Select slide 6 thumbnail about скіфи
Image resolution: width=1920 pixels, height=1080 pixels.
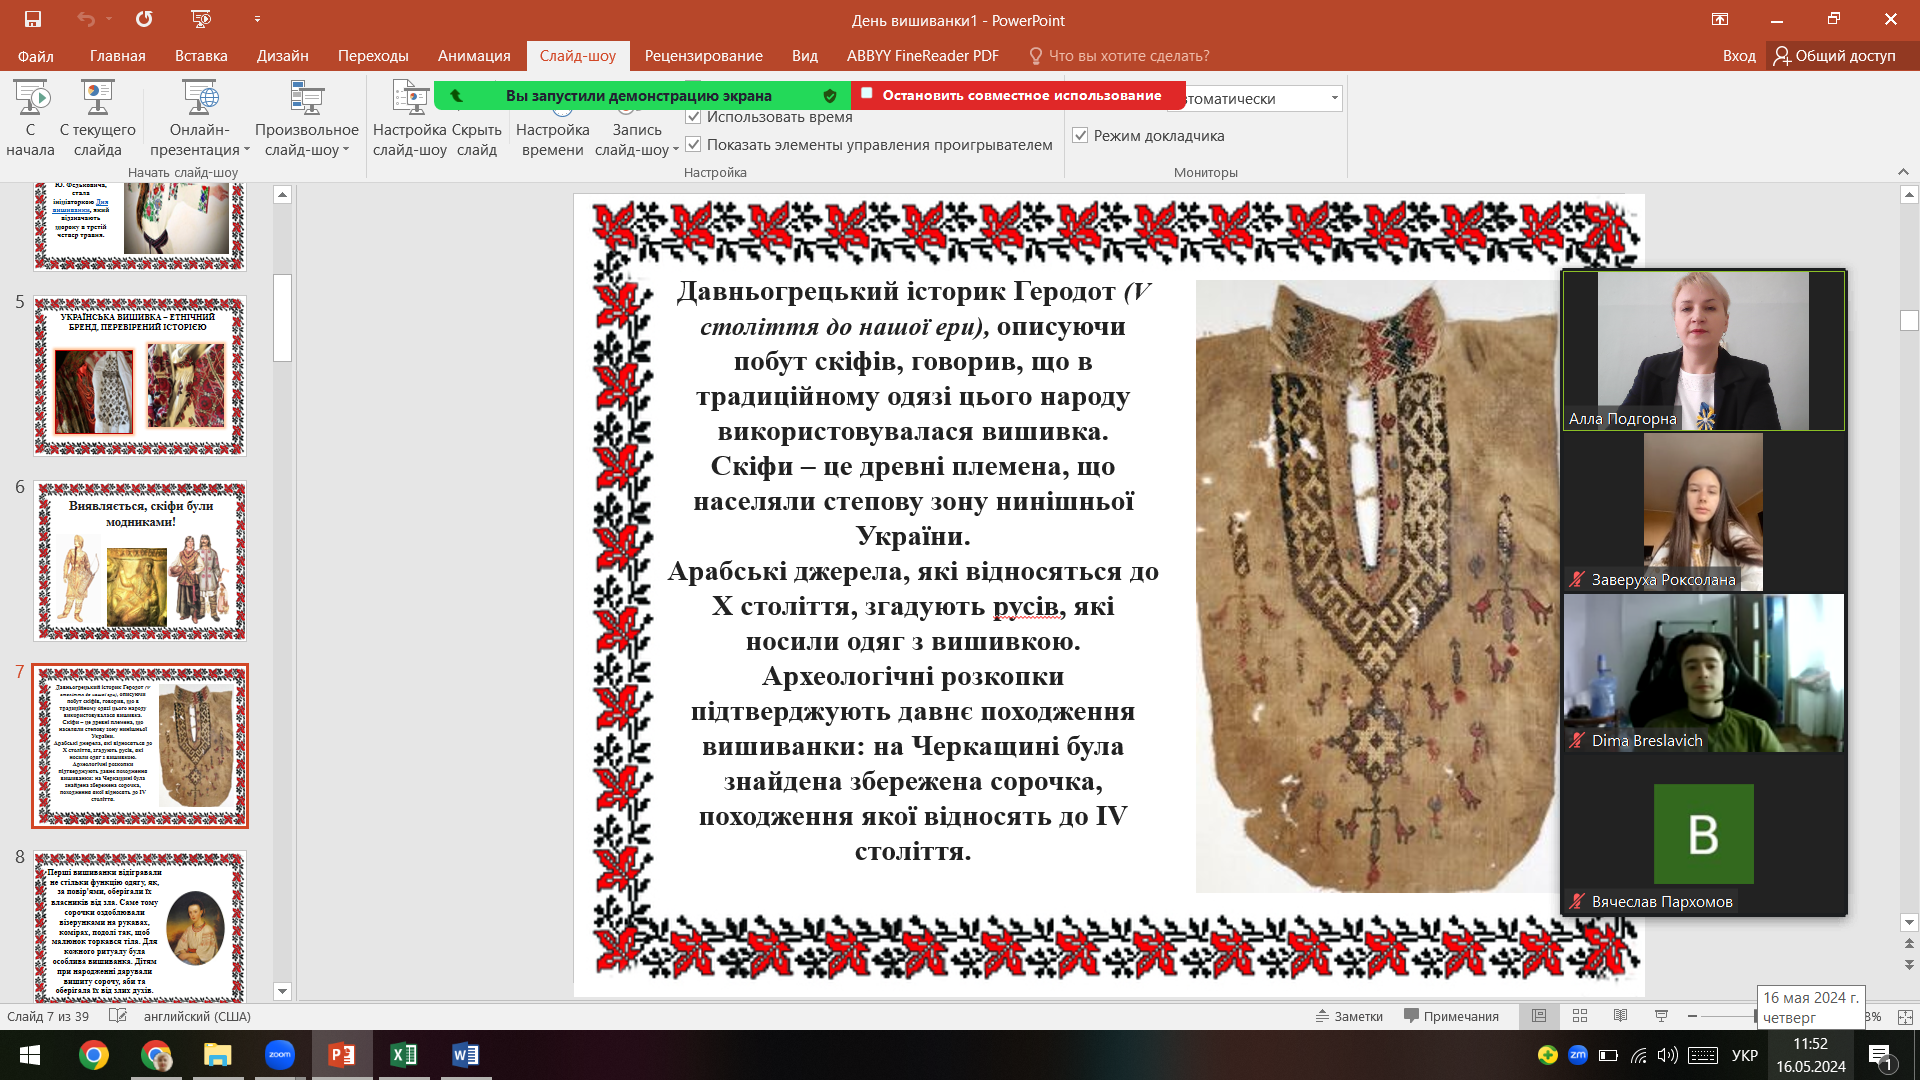pos(140,561)
